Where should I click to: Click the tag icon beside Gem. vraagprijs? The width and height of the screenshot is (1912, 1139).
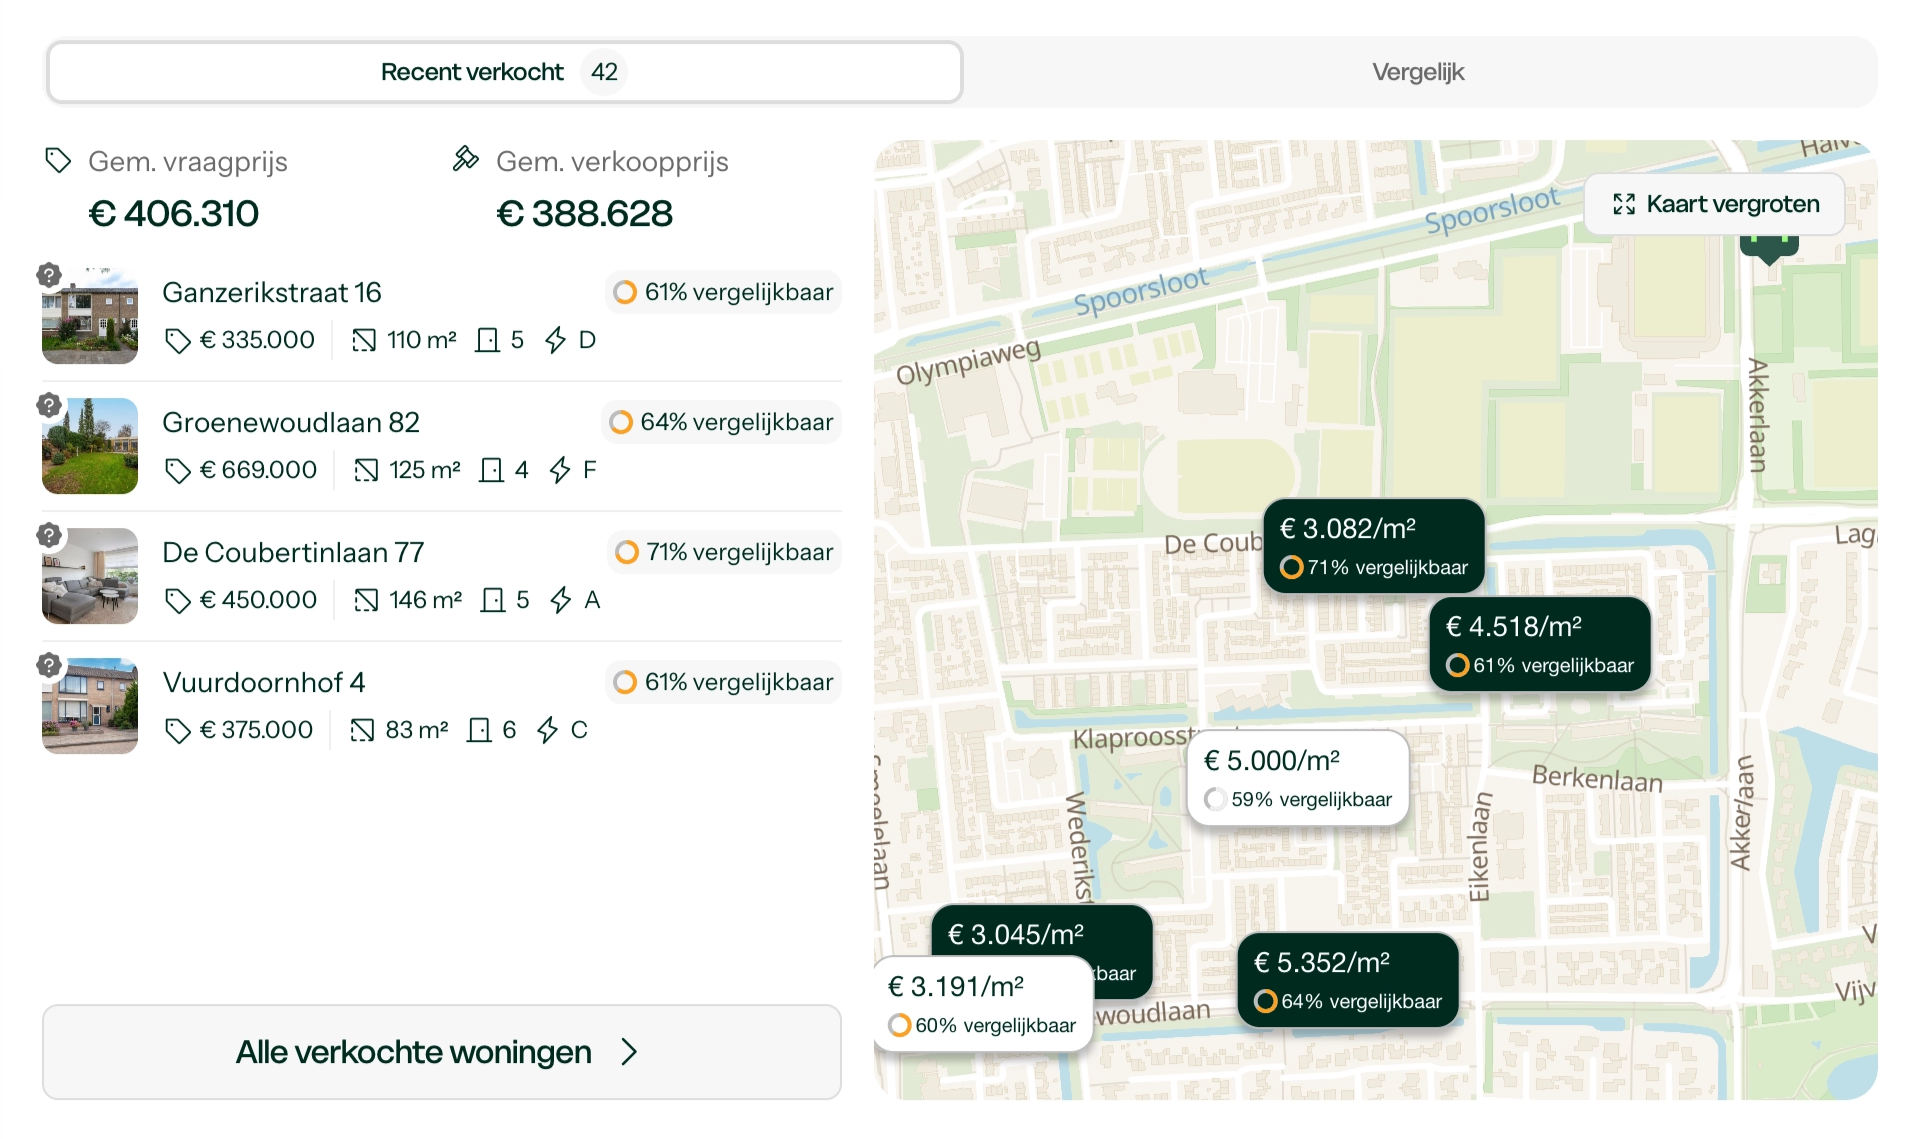tap(58, 161)
